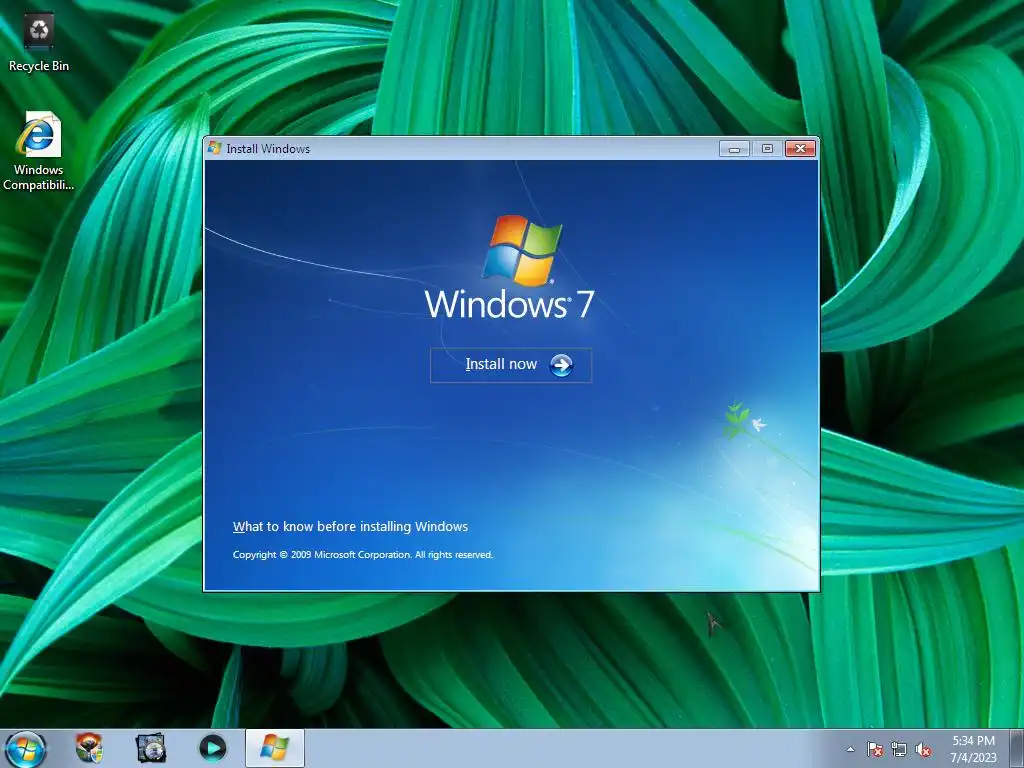
Task: Open the Recycle Bin desktop icon
Action: (x=39, y=43)
